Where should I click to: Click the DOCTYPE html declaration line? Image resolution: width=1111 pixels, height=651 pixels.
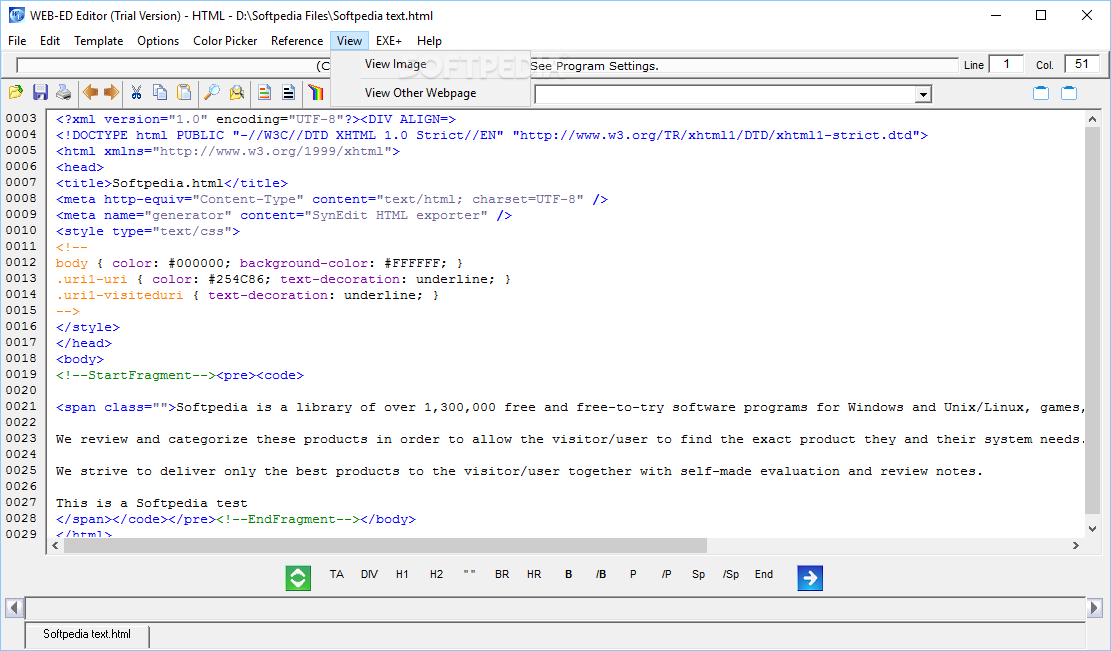coord(492,135)
